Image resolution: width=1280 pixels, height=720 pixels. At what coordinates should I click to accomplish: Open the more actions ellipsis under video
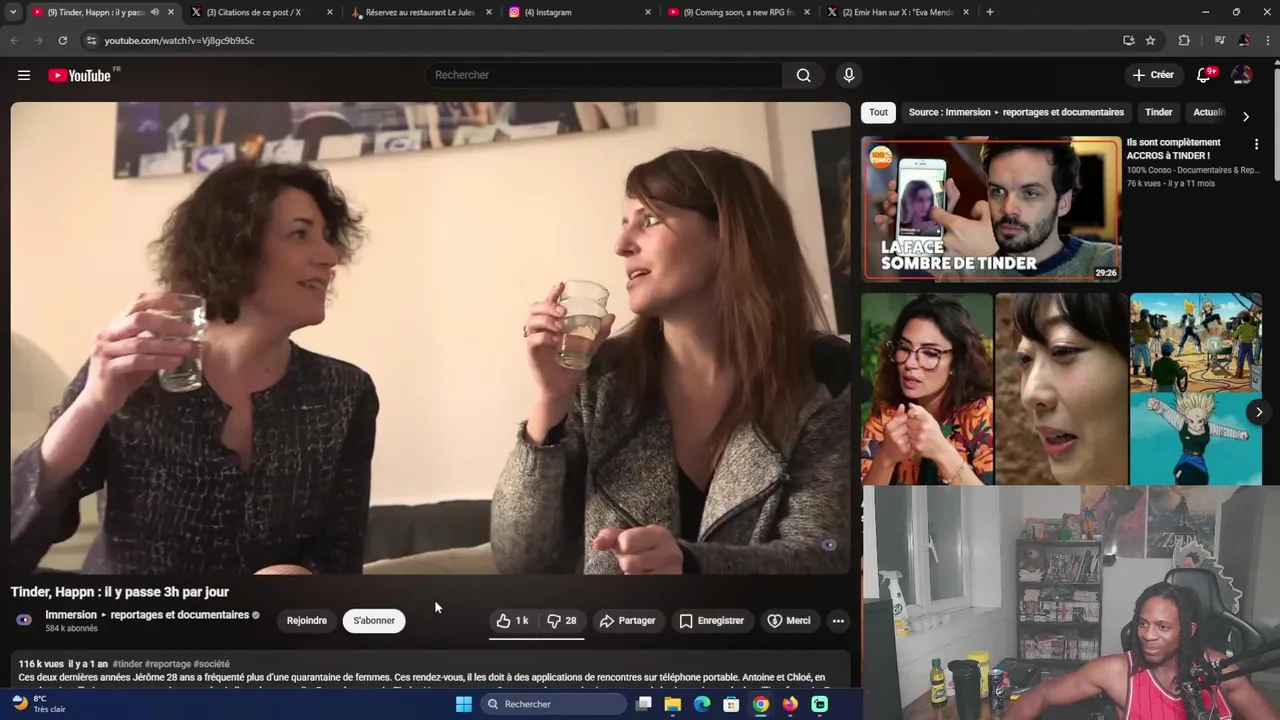[838, 621]
